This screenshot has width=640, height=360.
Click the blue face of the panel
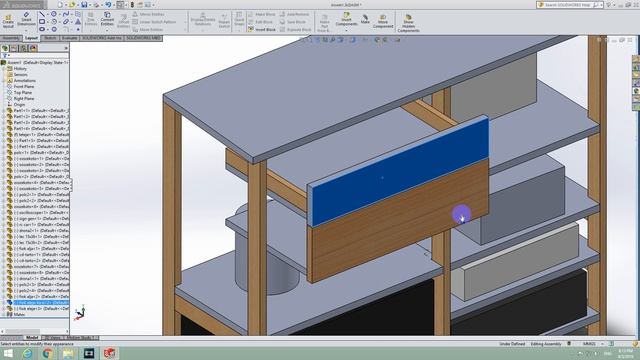tap(400, 171)
